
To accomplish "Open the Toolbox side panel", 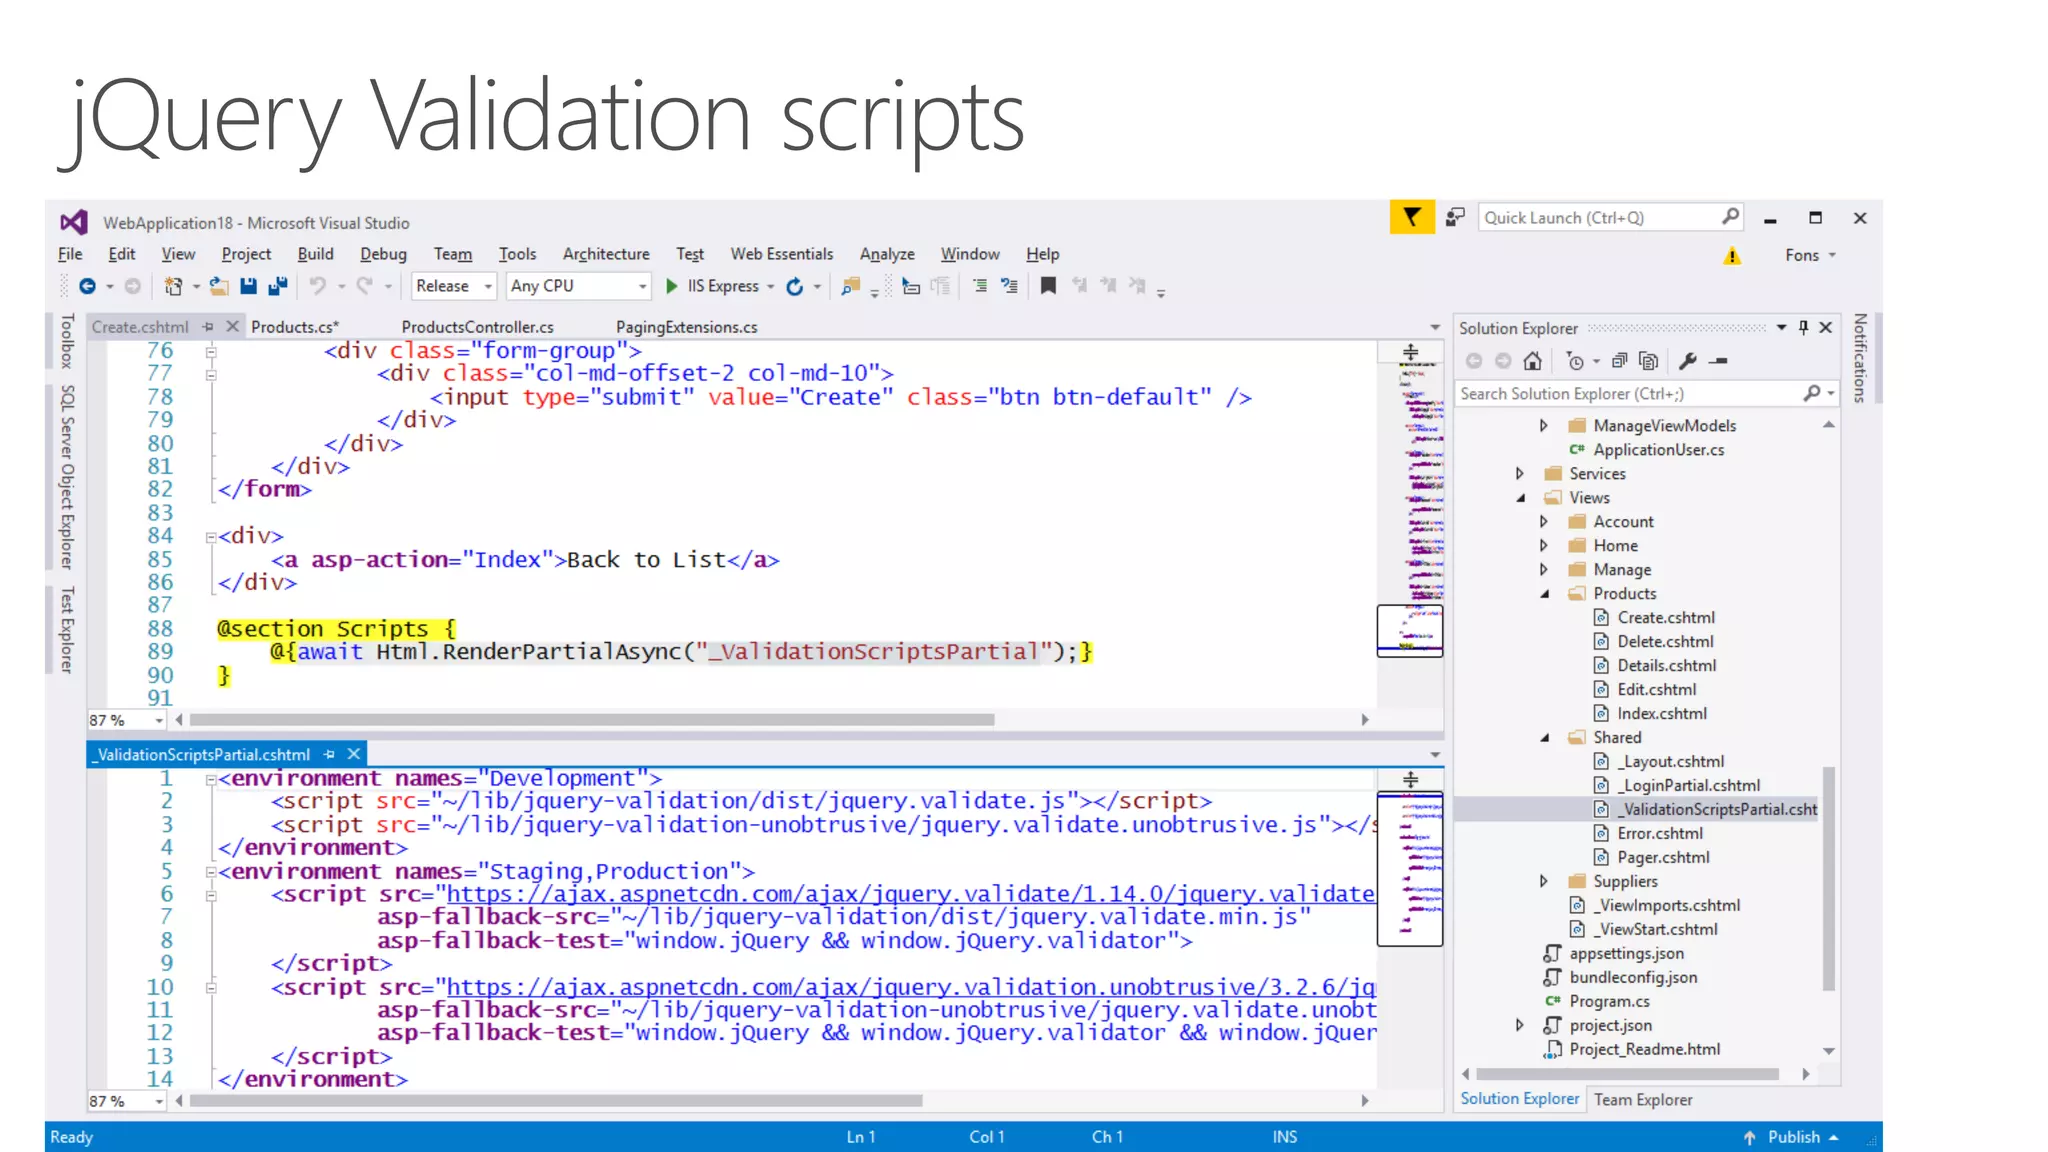I will click(67, 342).
